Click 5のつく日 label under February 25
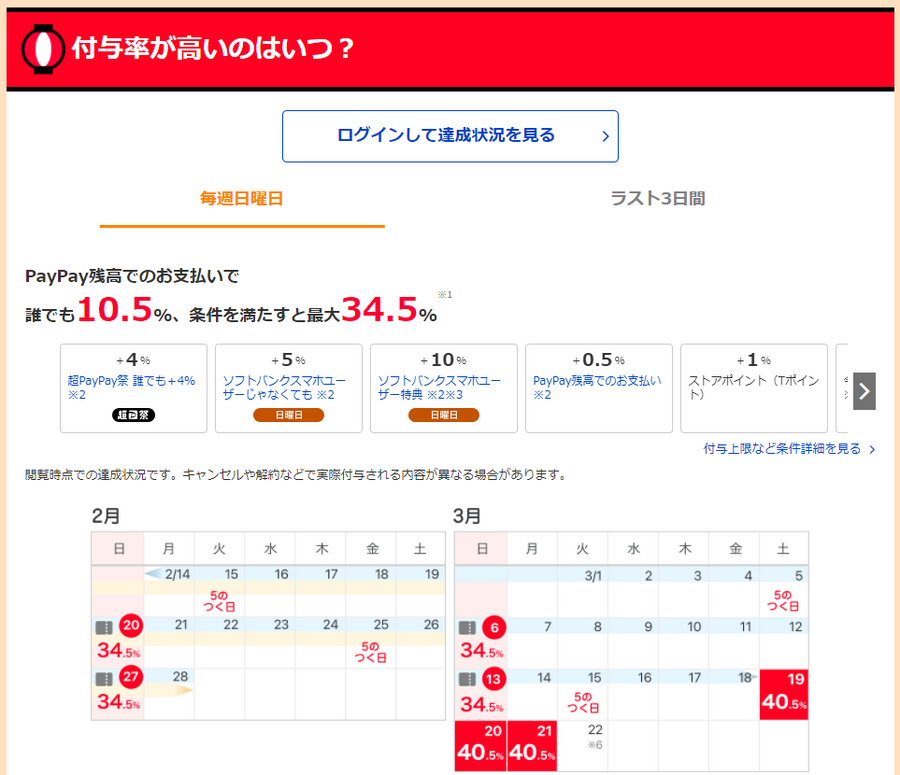900x775 pixels. (370, 652)
